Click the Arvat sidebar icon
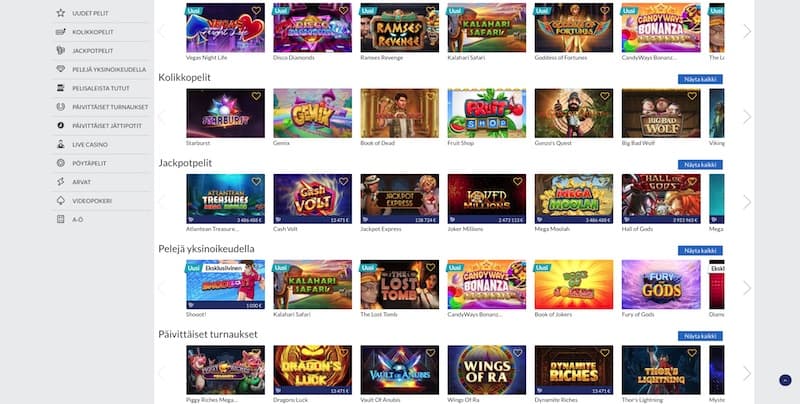Screen dimensions: 800x404 point(61,182)
